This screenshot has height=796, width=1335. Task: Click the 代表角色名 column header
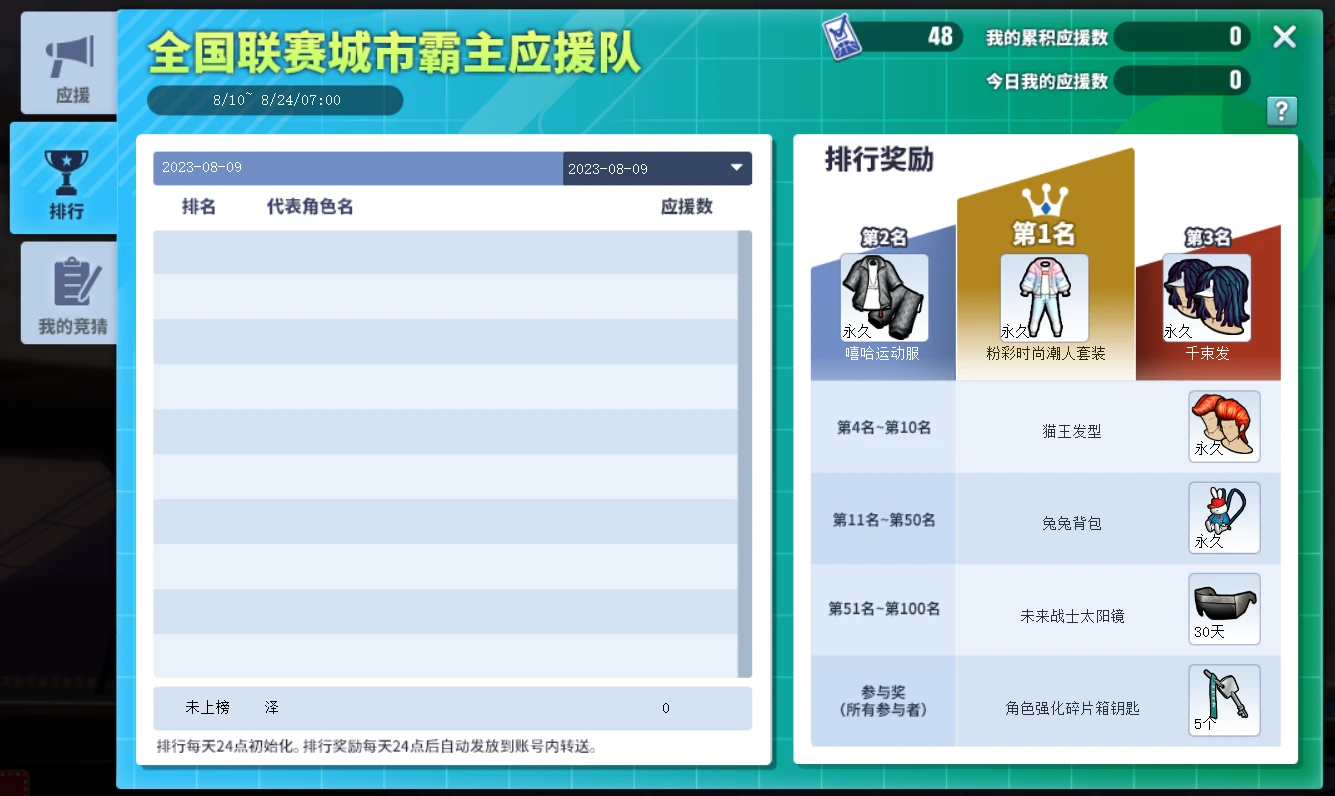coord(310,207)
